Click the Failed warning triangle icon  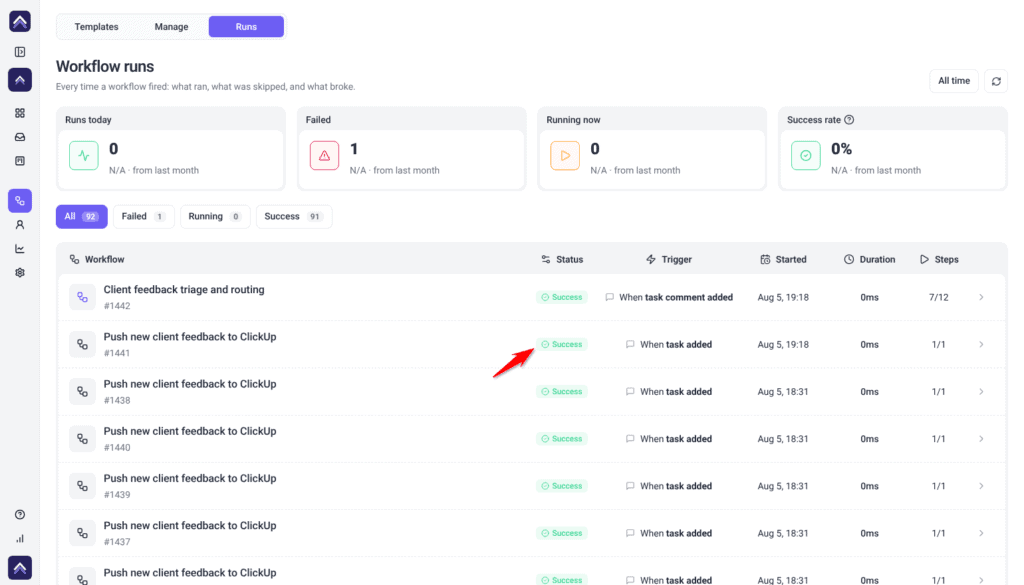tap(325, 155)
